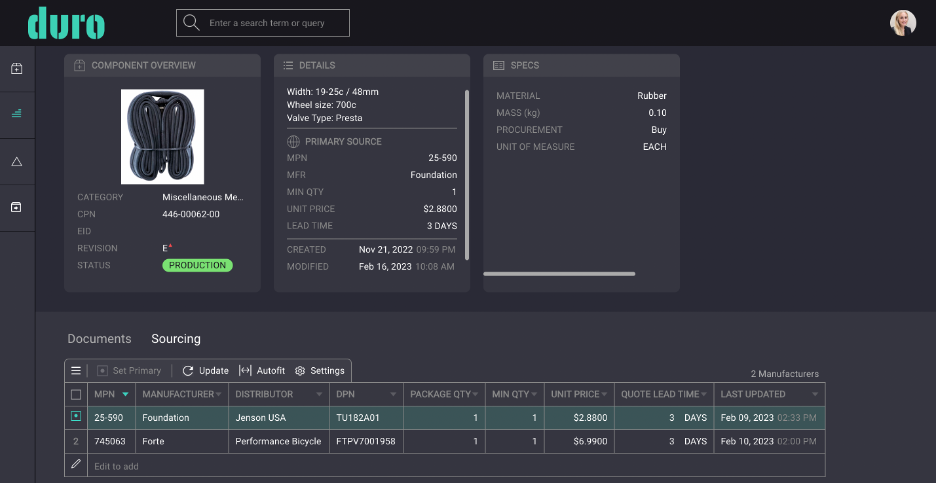Open the DPN column dropdown
Viewport: 936px width, 484px height.
pyautogui.click(x=393, y=394)
